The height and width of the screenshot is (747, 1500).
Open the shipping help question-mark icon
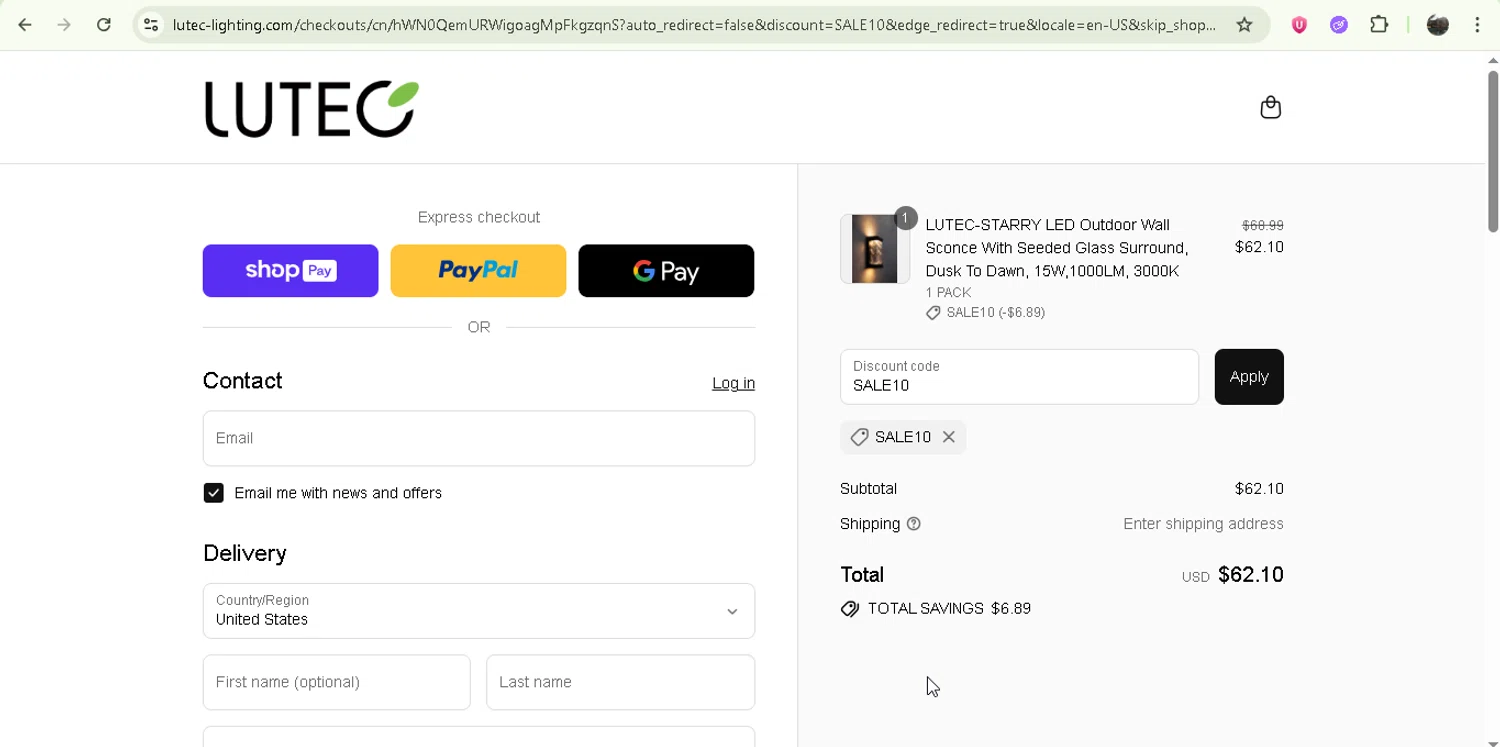click(913, 524)
